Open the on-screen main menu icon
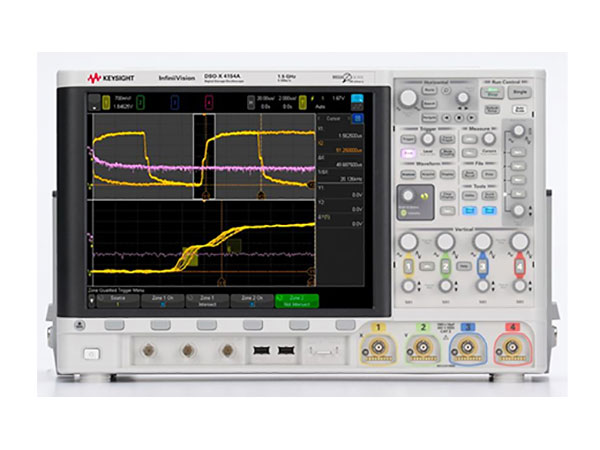Viewport: 600px width, 450px height. click(x=94, y=102)
